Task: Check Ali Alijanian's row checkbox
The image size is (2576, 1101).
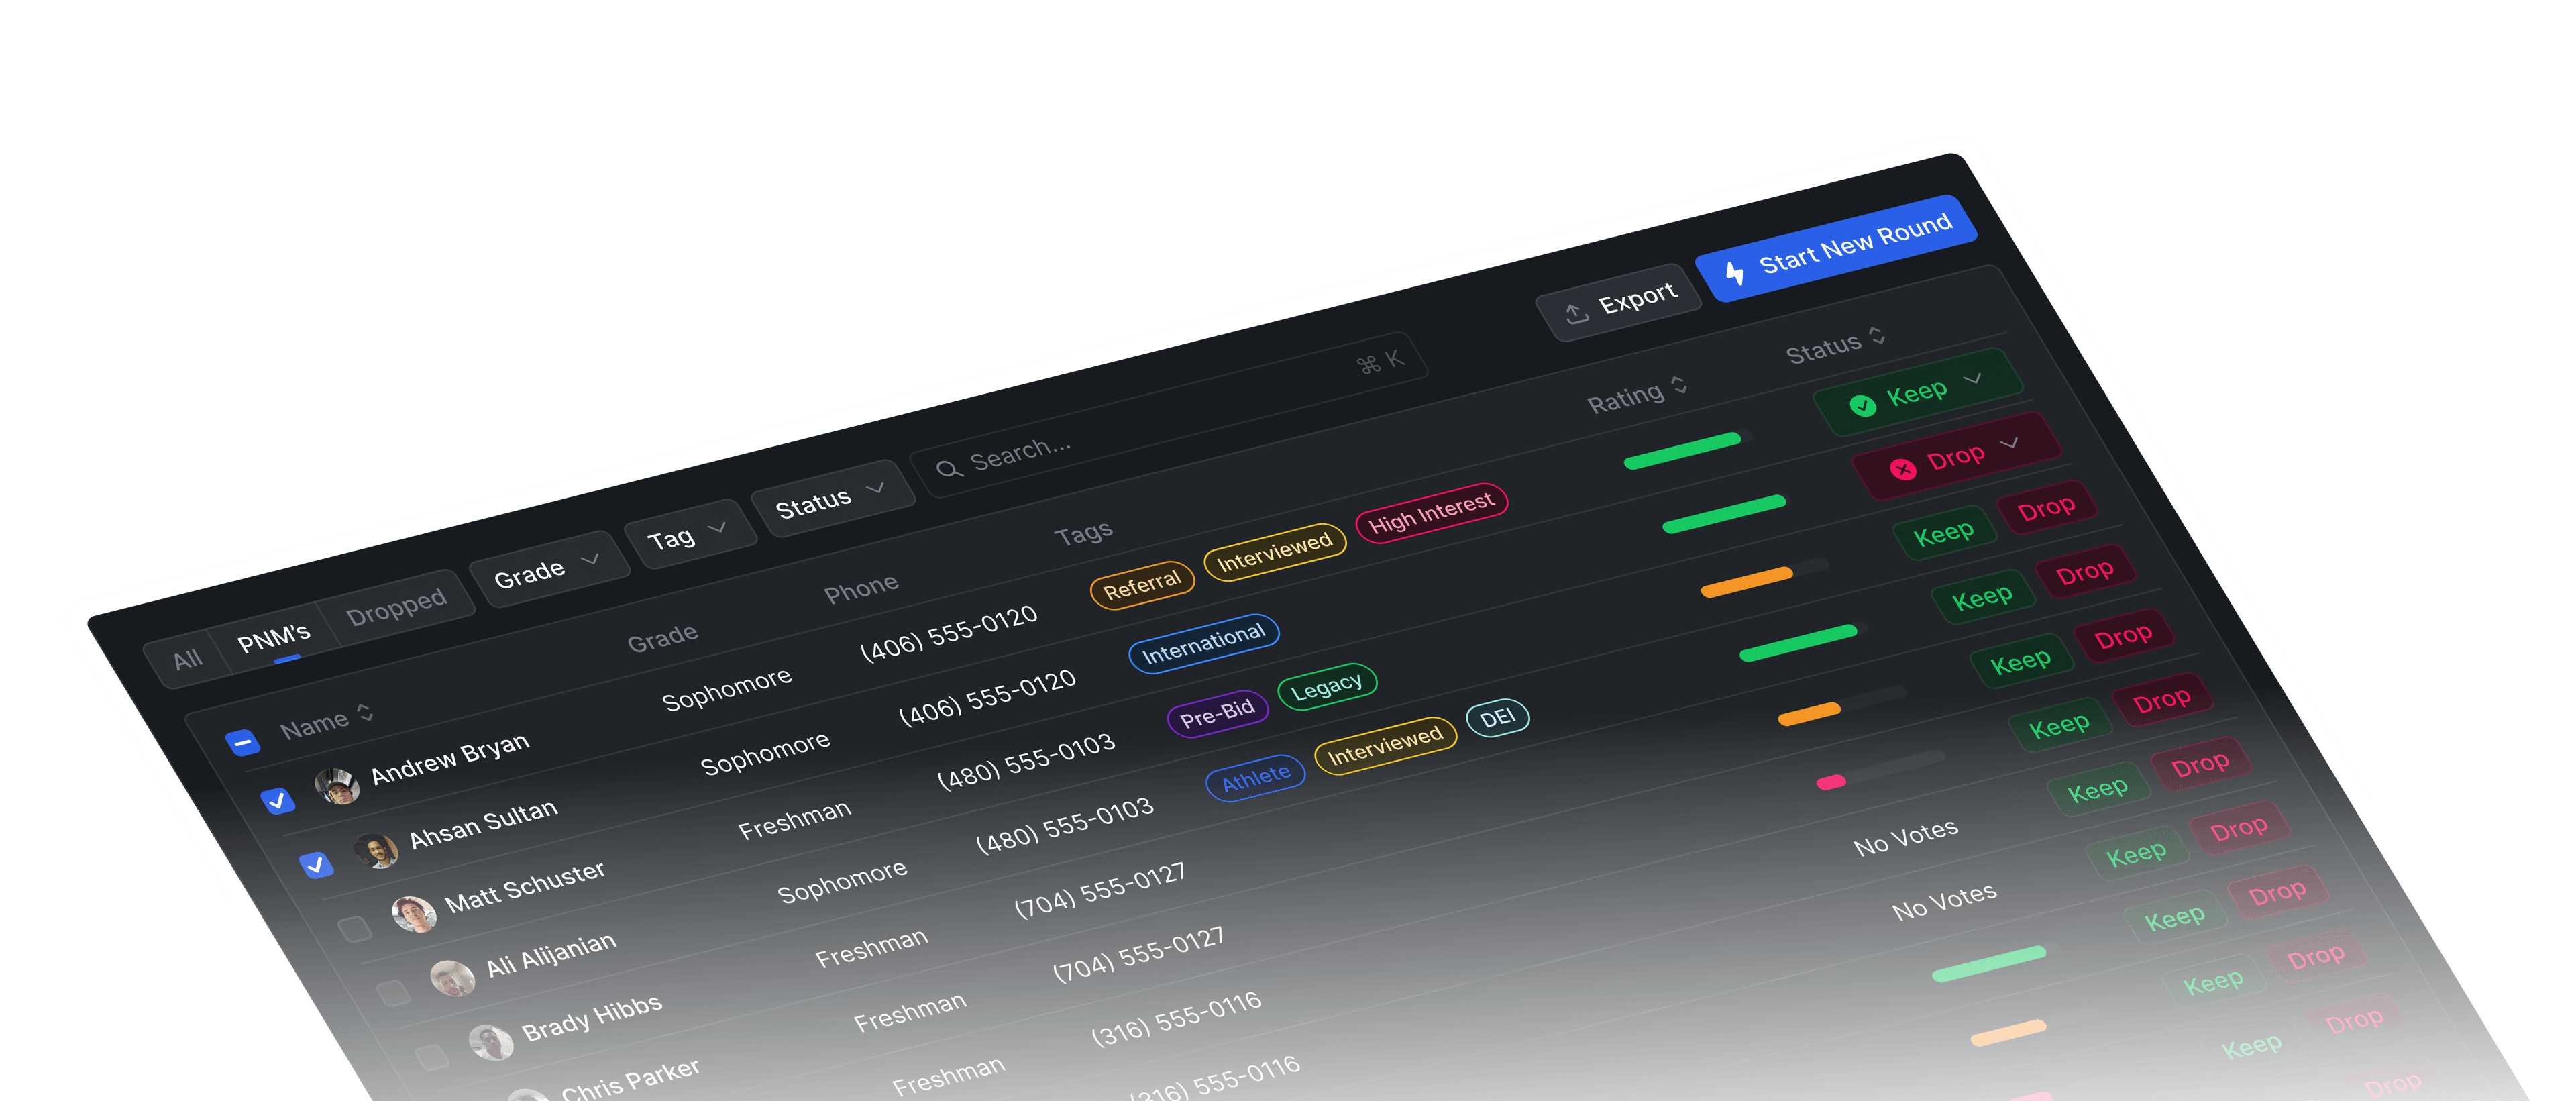Action: coord(393,992)
